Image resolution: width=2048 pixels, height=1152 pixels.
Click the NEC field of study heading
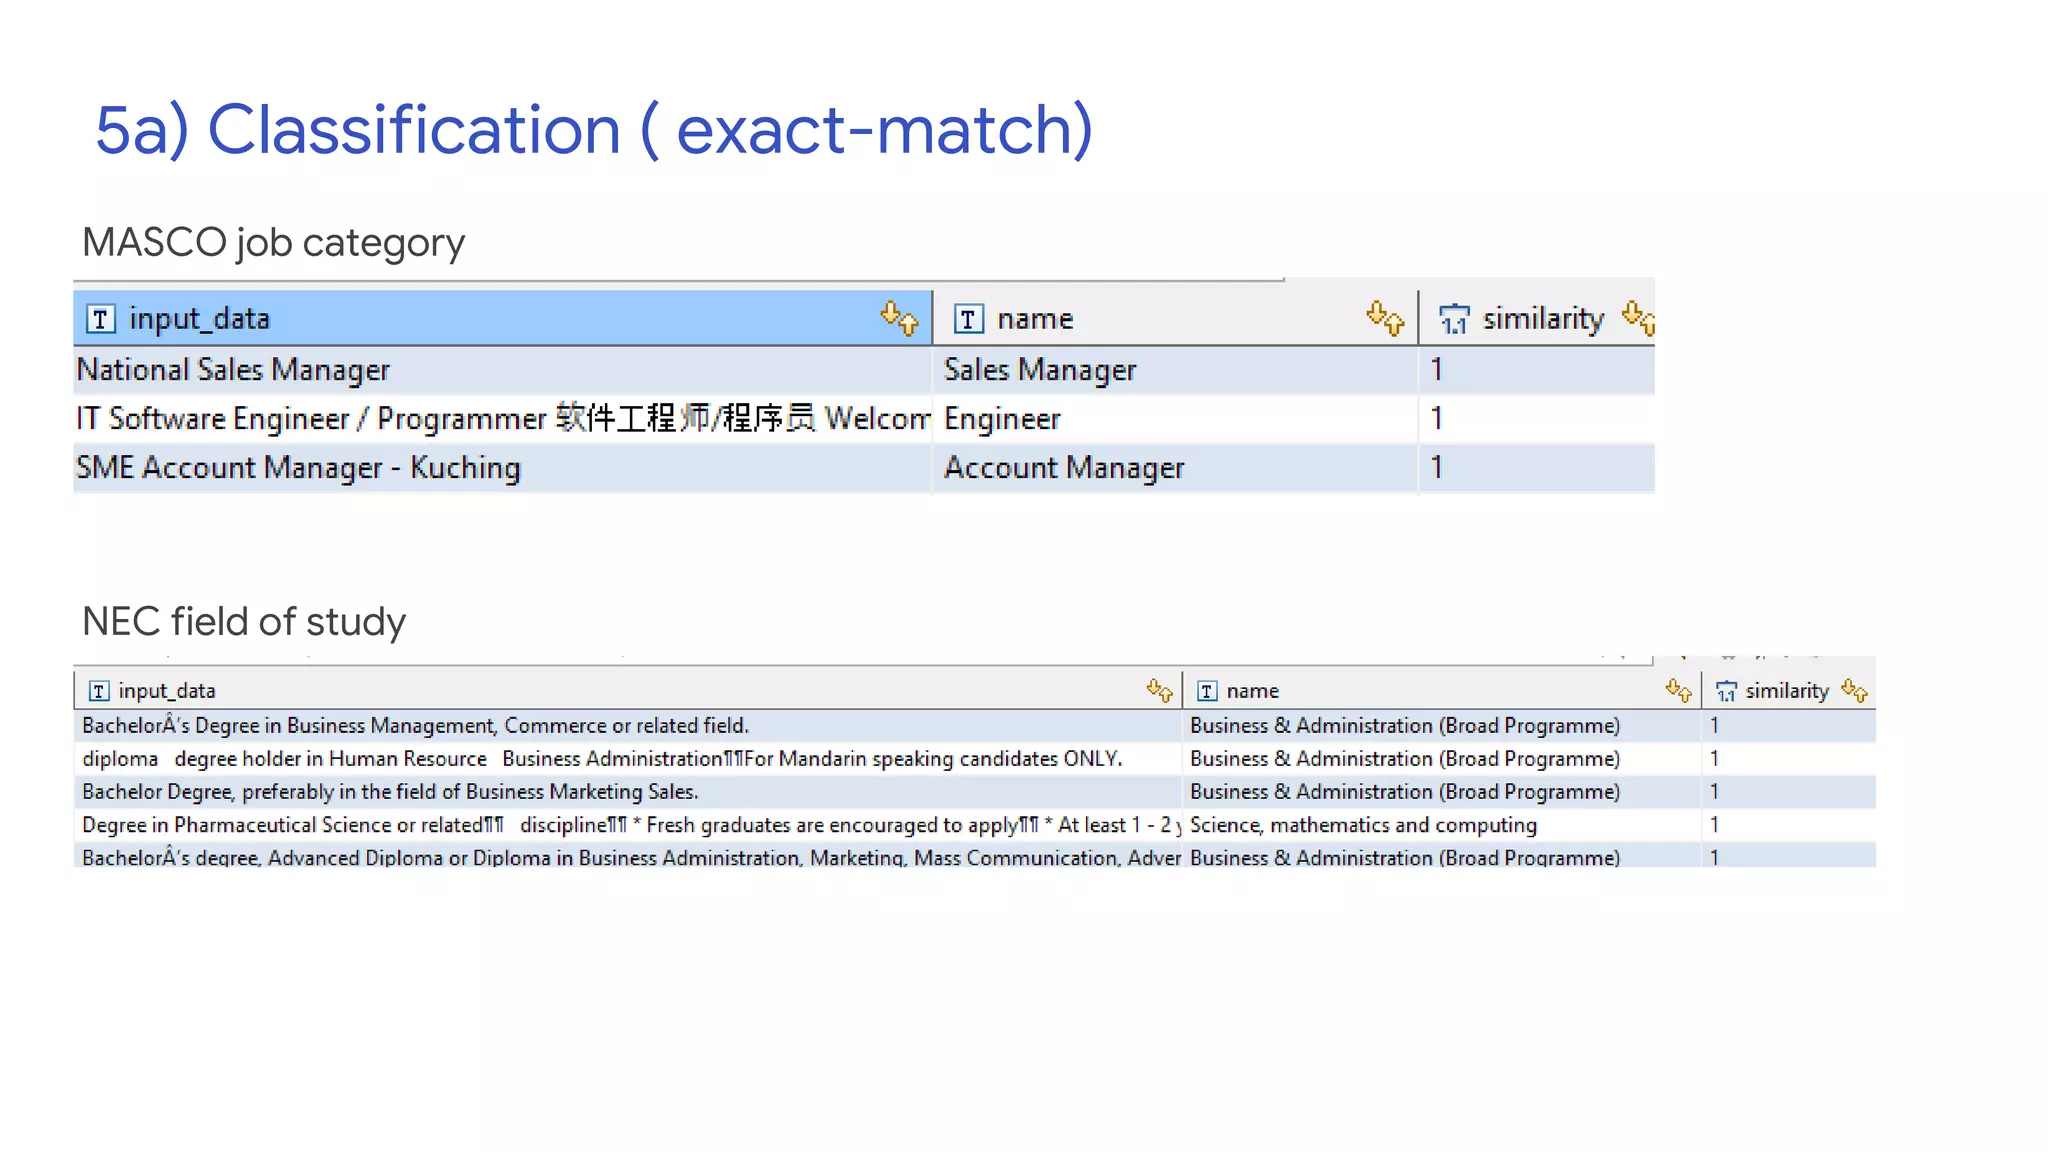pos(244,622)
